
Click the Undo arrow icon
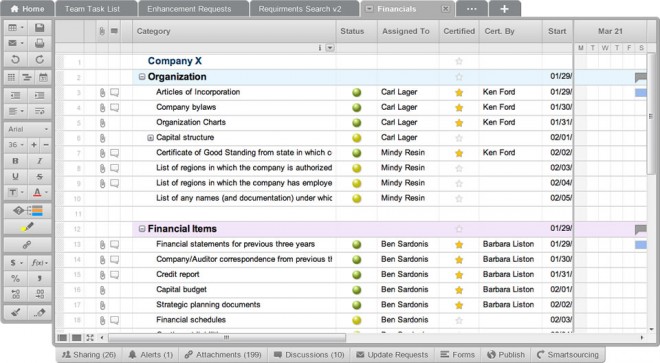(x=16, y=59)
